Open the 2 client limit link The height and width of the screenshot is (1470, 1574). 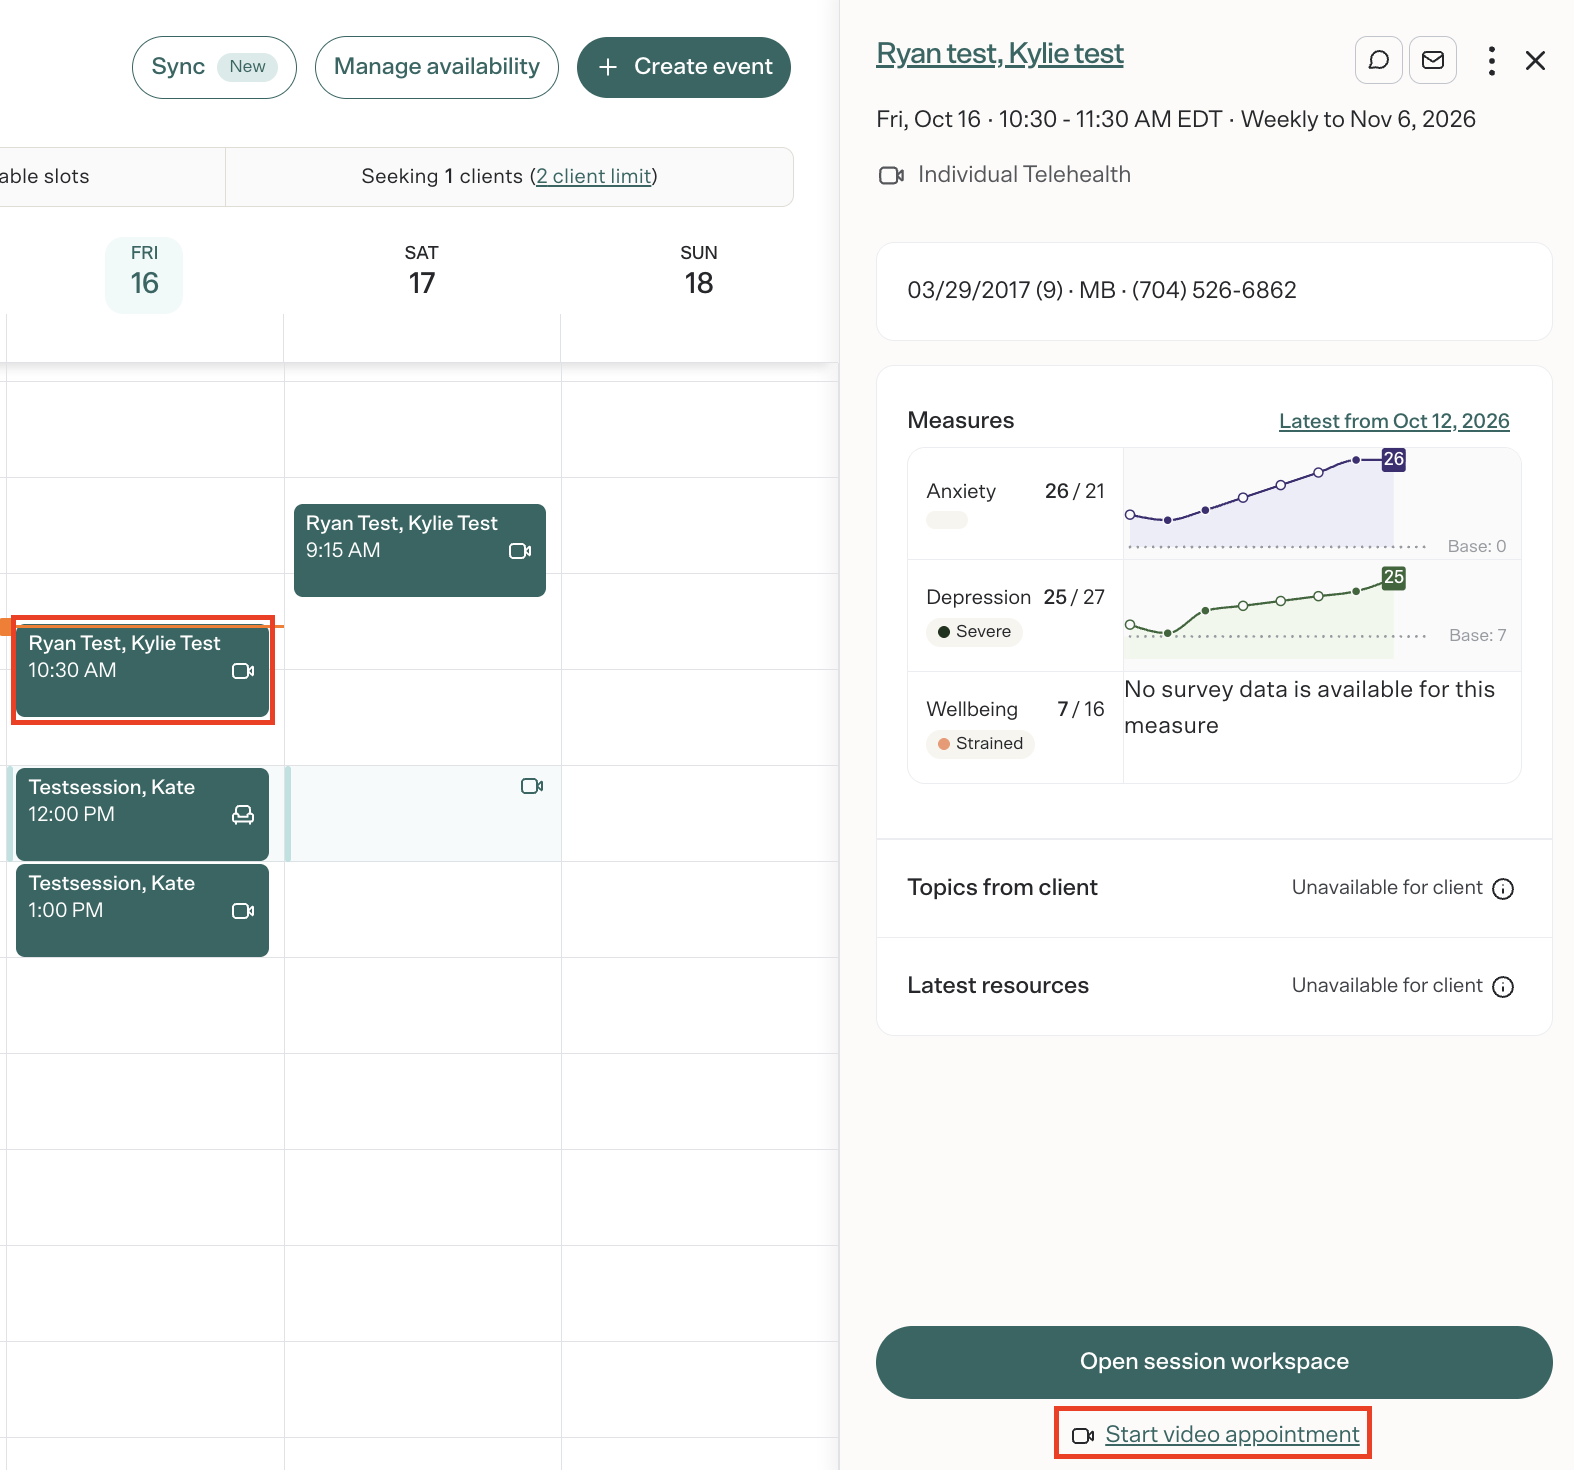pyautogui.click(x=594, y=176)
